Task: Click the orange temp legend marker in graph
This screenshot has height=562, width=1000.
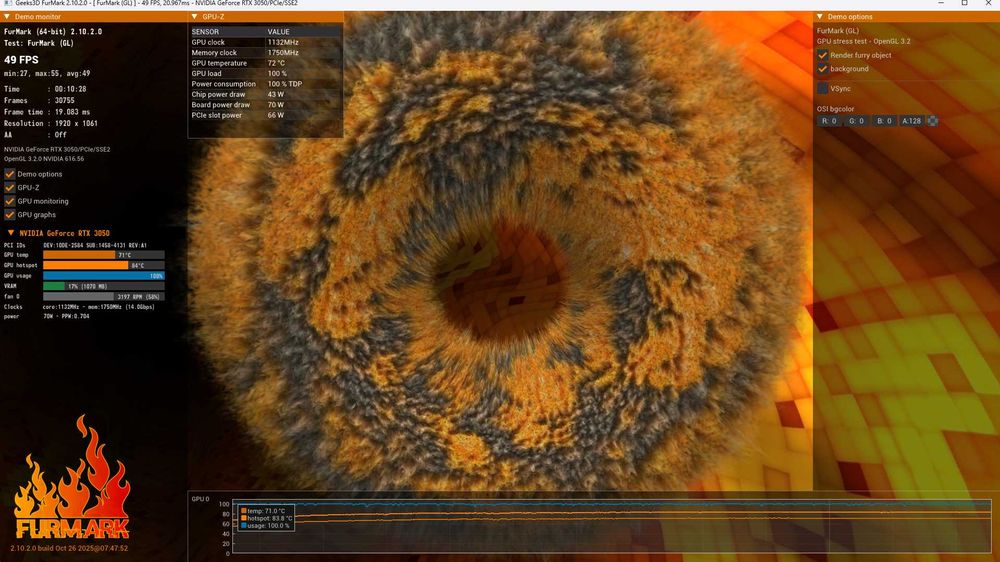Action: 244,511
